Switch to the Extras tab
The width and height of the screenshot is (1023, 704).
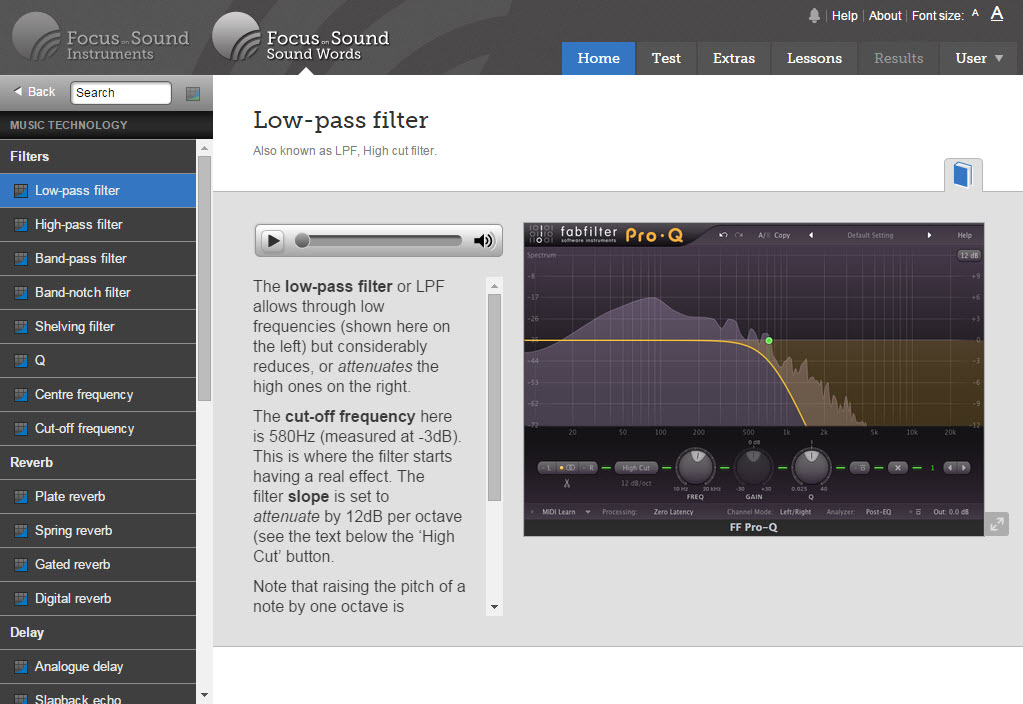point(734,59)
